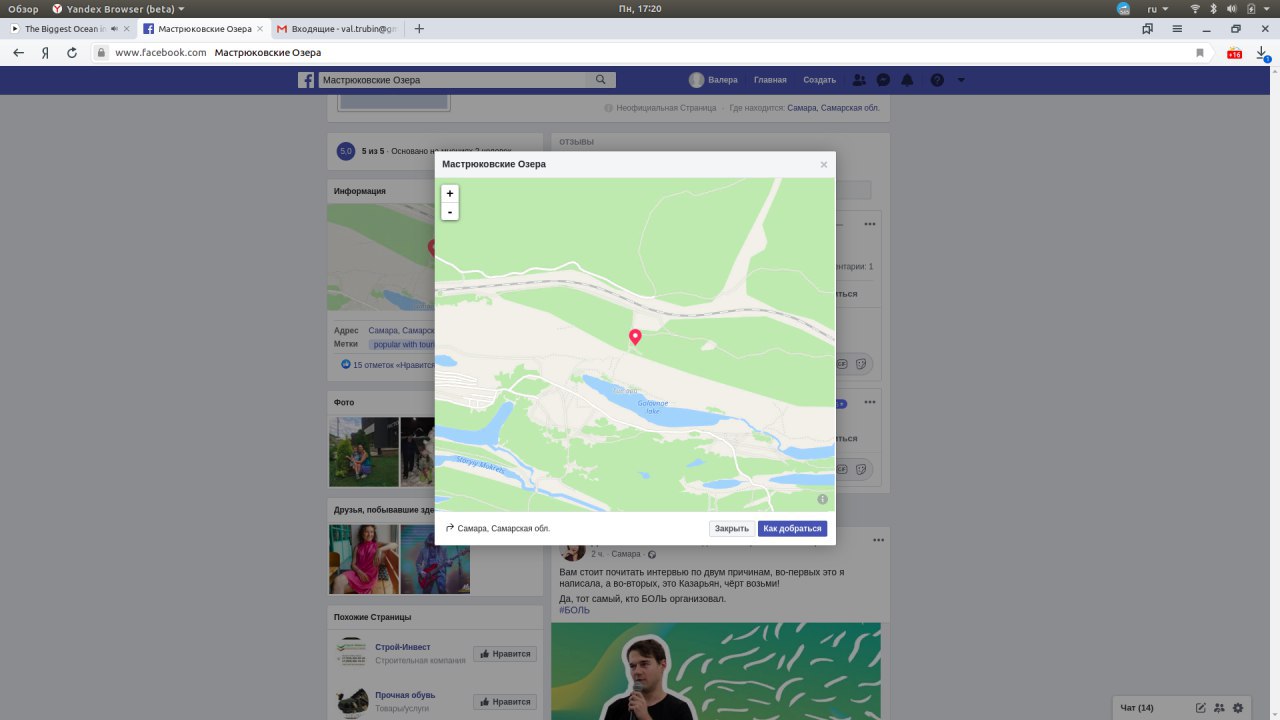Bookmark the page with the bookmark icon
This screenshot has width=1280, height=720.
pyautogui.click(x=1200, y=52)
